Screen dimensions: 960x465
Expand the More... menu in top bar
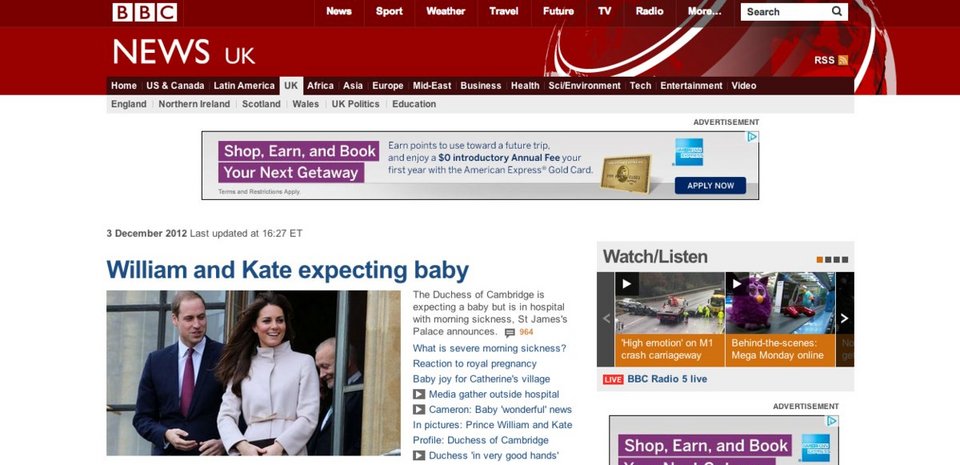pos(704,12)
